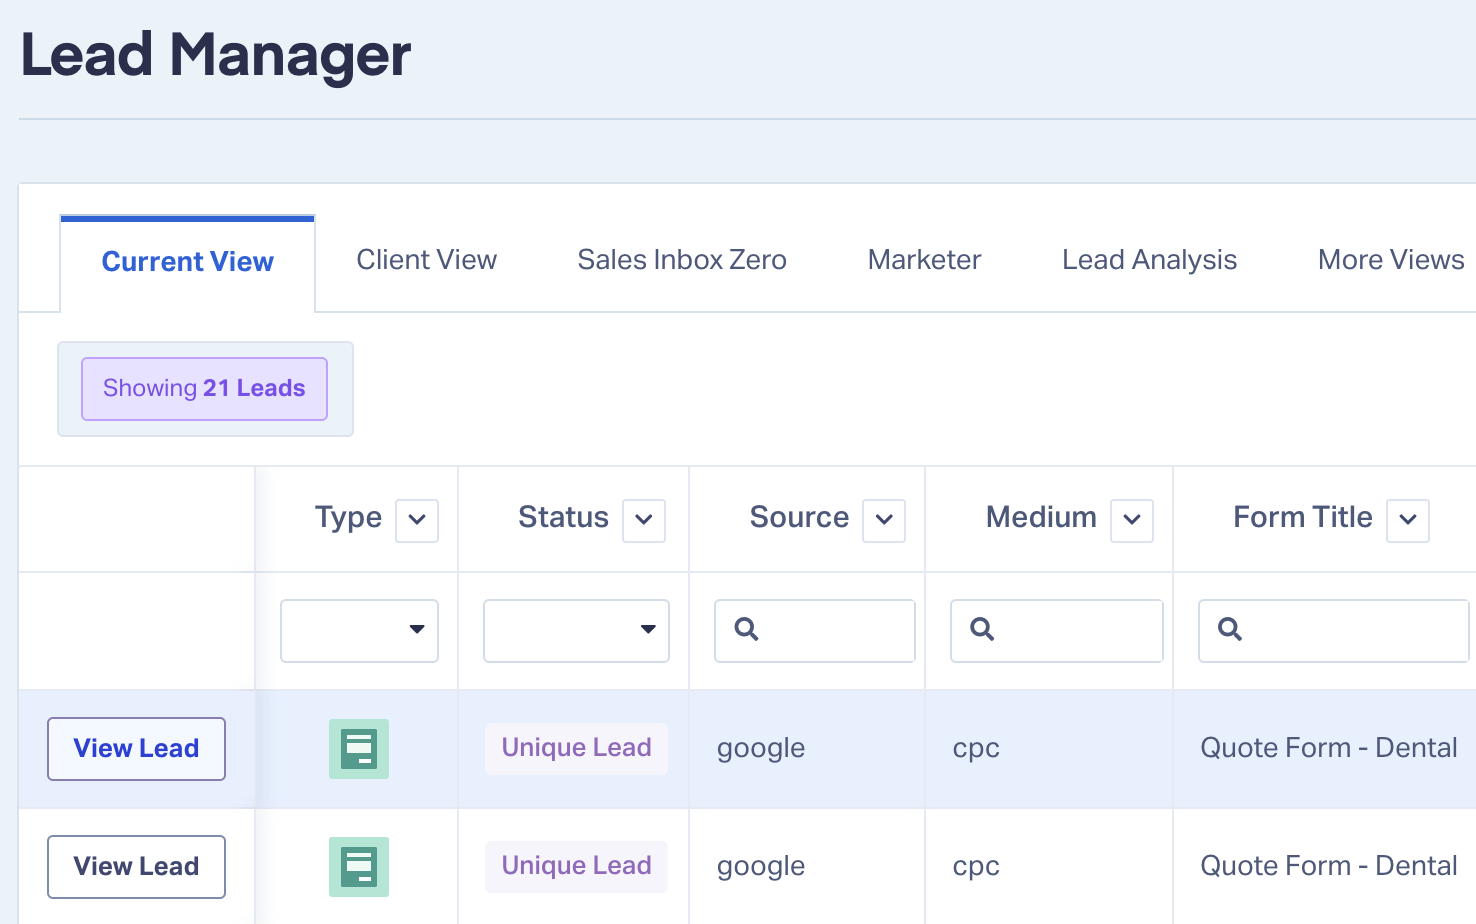
Task: Open the Source column menu chevron
Action: pos(884,520)
